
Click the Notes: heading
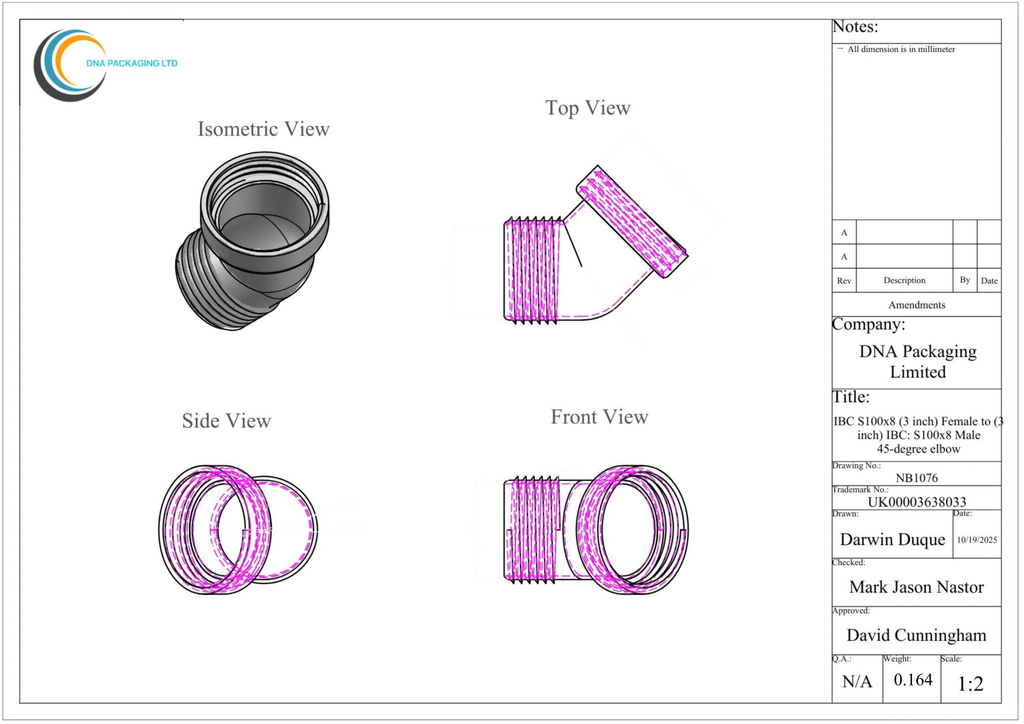(855, 27)
